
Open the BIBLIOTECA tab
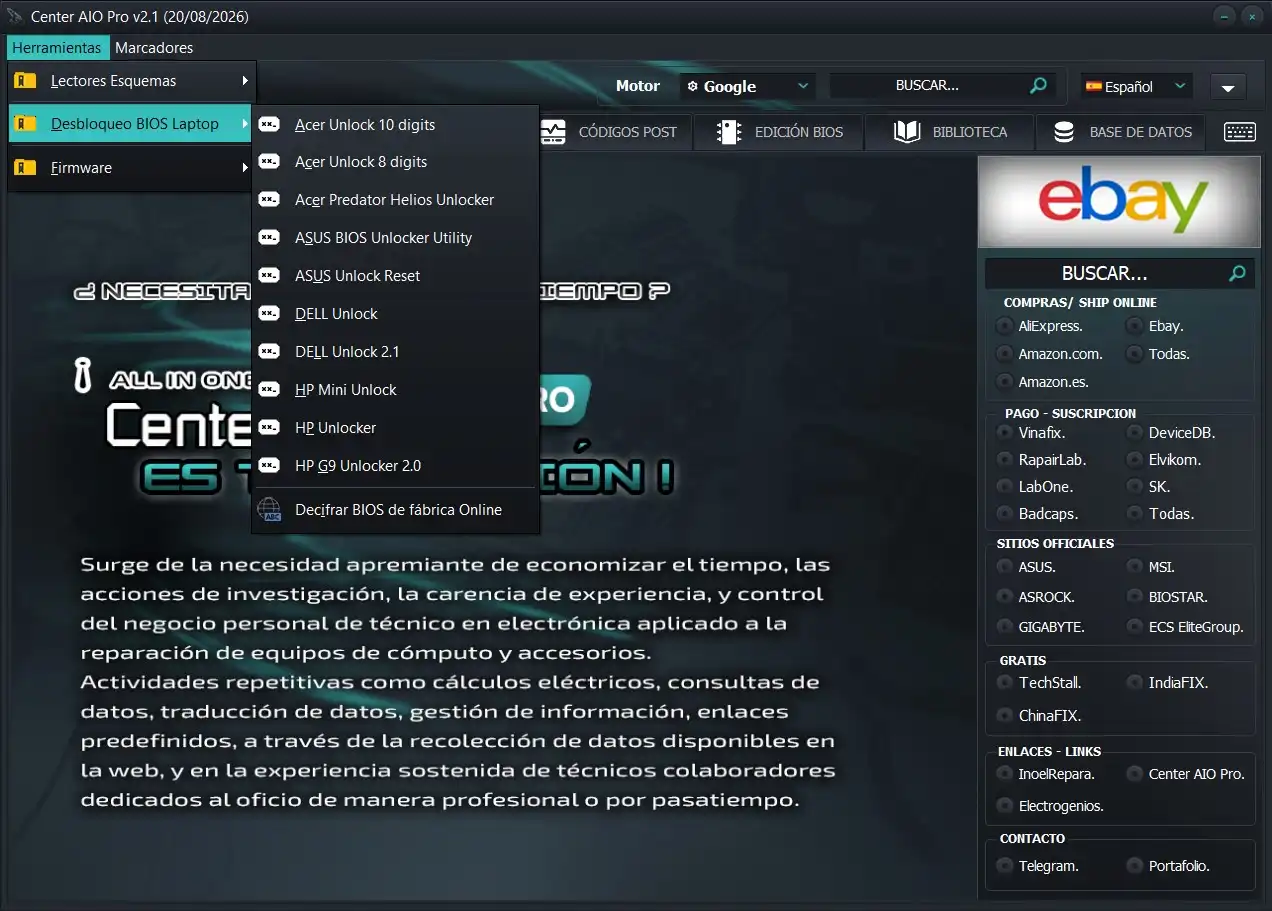point(950,132)
